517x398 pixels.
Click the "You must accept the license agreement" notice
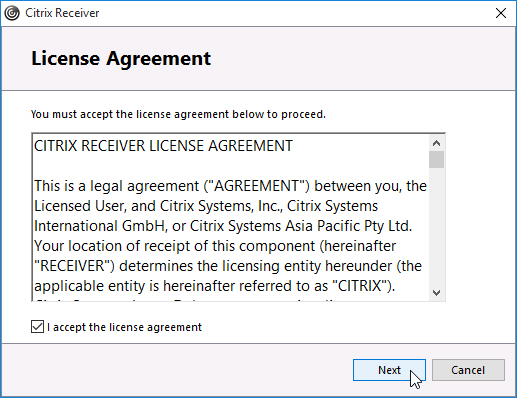(178, 114)
